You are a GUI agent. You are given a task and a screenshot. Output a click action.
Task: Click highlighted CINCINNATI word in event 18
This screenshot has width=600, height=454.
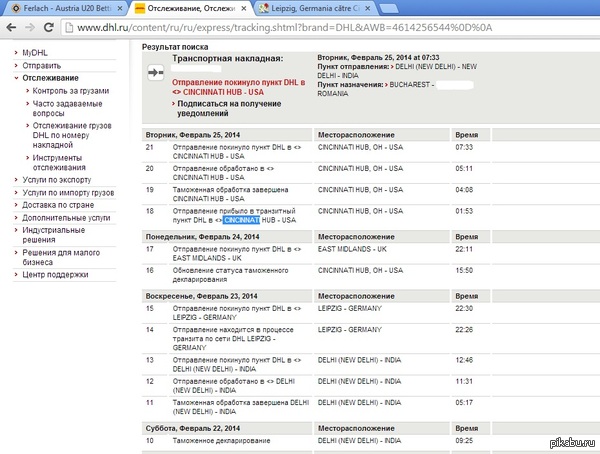(x=241, y=220)
